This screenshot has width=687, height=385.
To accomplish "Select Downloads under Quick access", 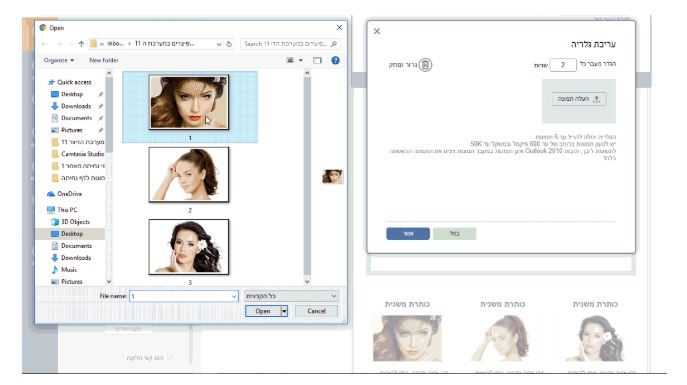I will pyautogui.click(x=76, y=106).
